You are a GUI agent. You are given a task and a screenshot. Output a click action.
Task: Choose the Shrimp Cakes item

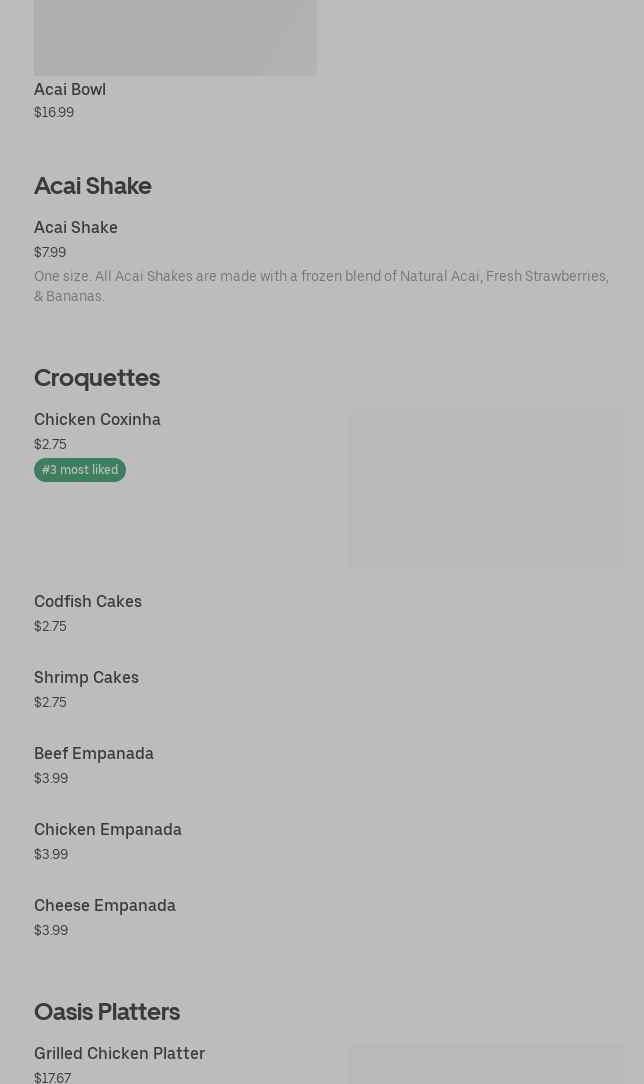point(86,677)
